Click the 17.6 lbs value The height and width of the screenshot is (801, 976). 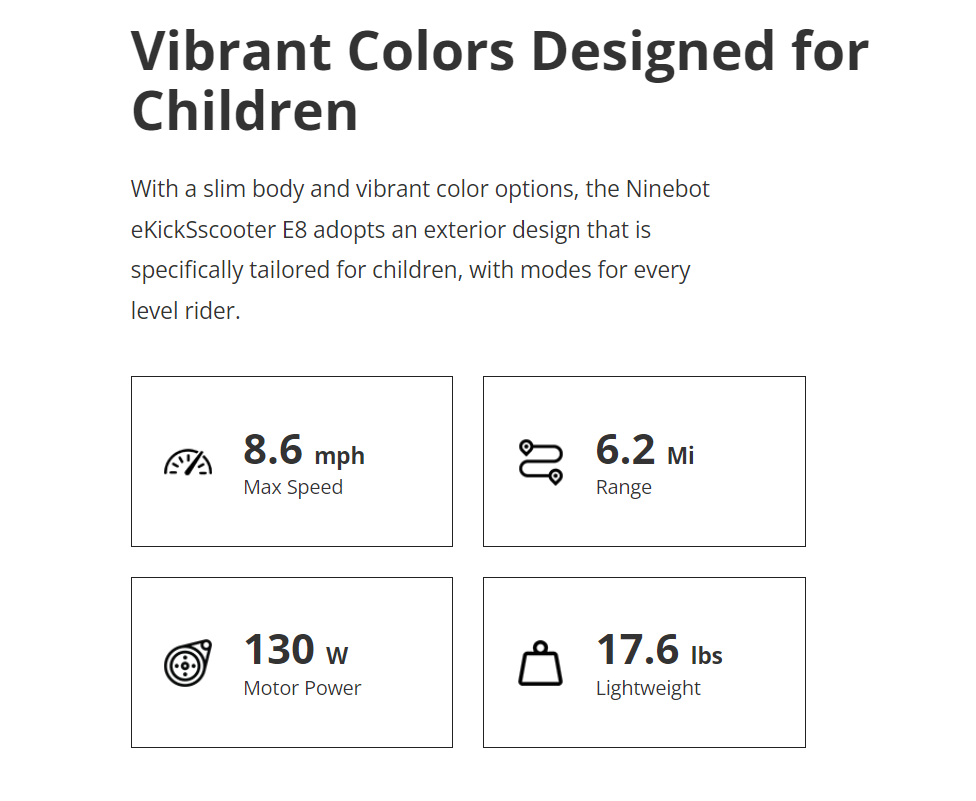638,650
